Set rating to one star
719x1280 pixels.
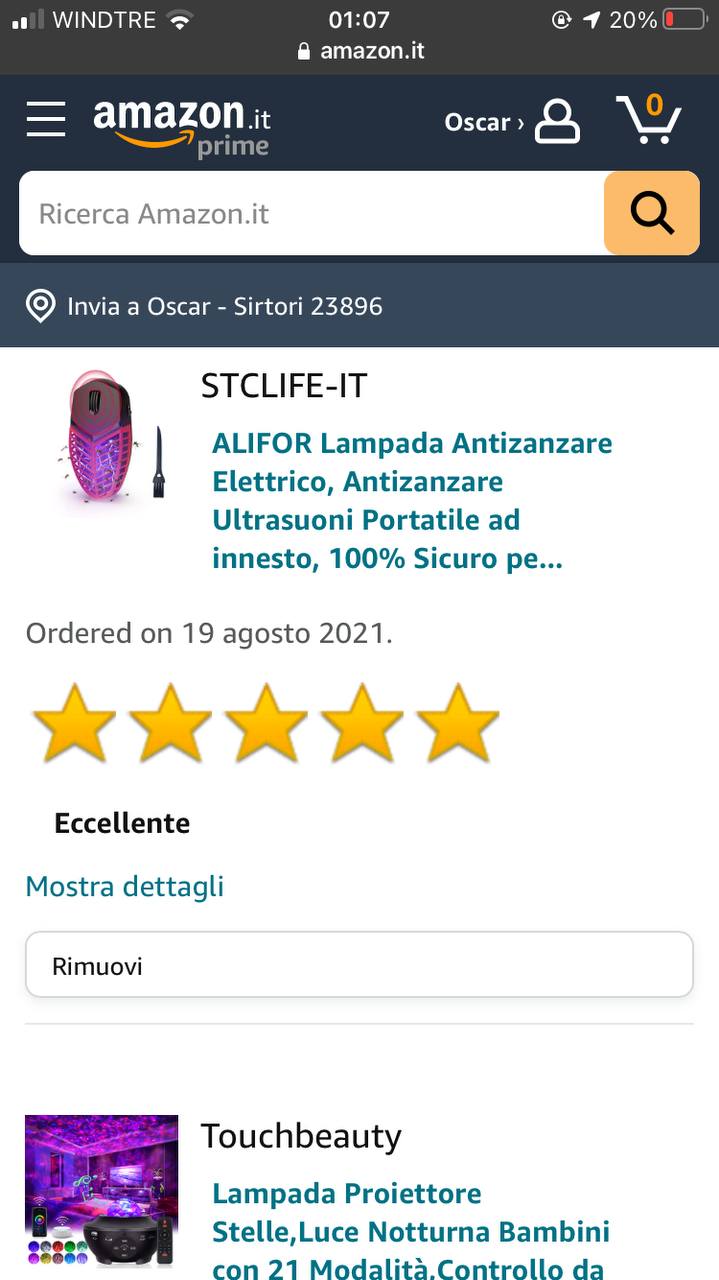coord(74,723)
